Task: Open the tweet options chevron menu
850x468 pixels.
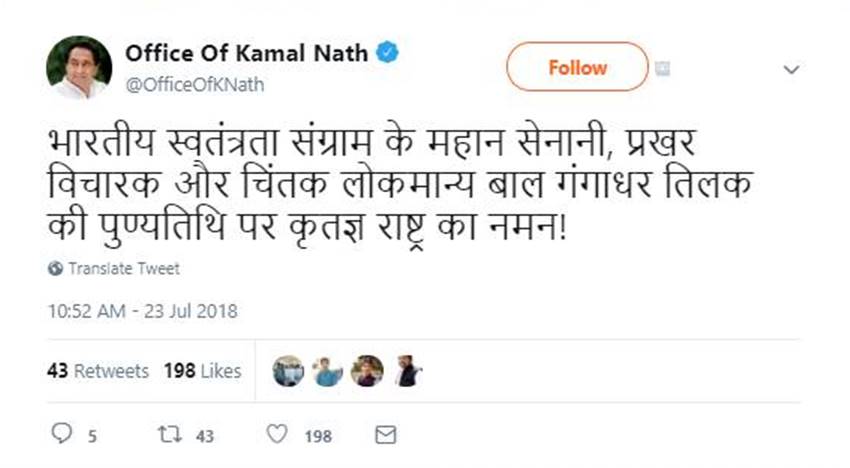Action: pyautogui.click(x=791, y=69)
